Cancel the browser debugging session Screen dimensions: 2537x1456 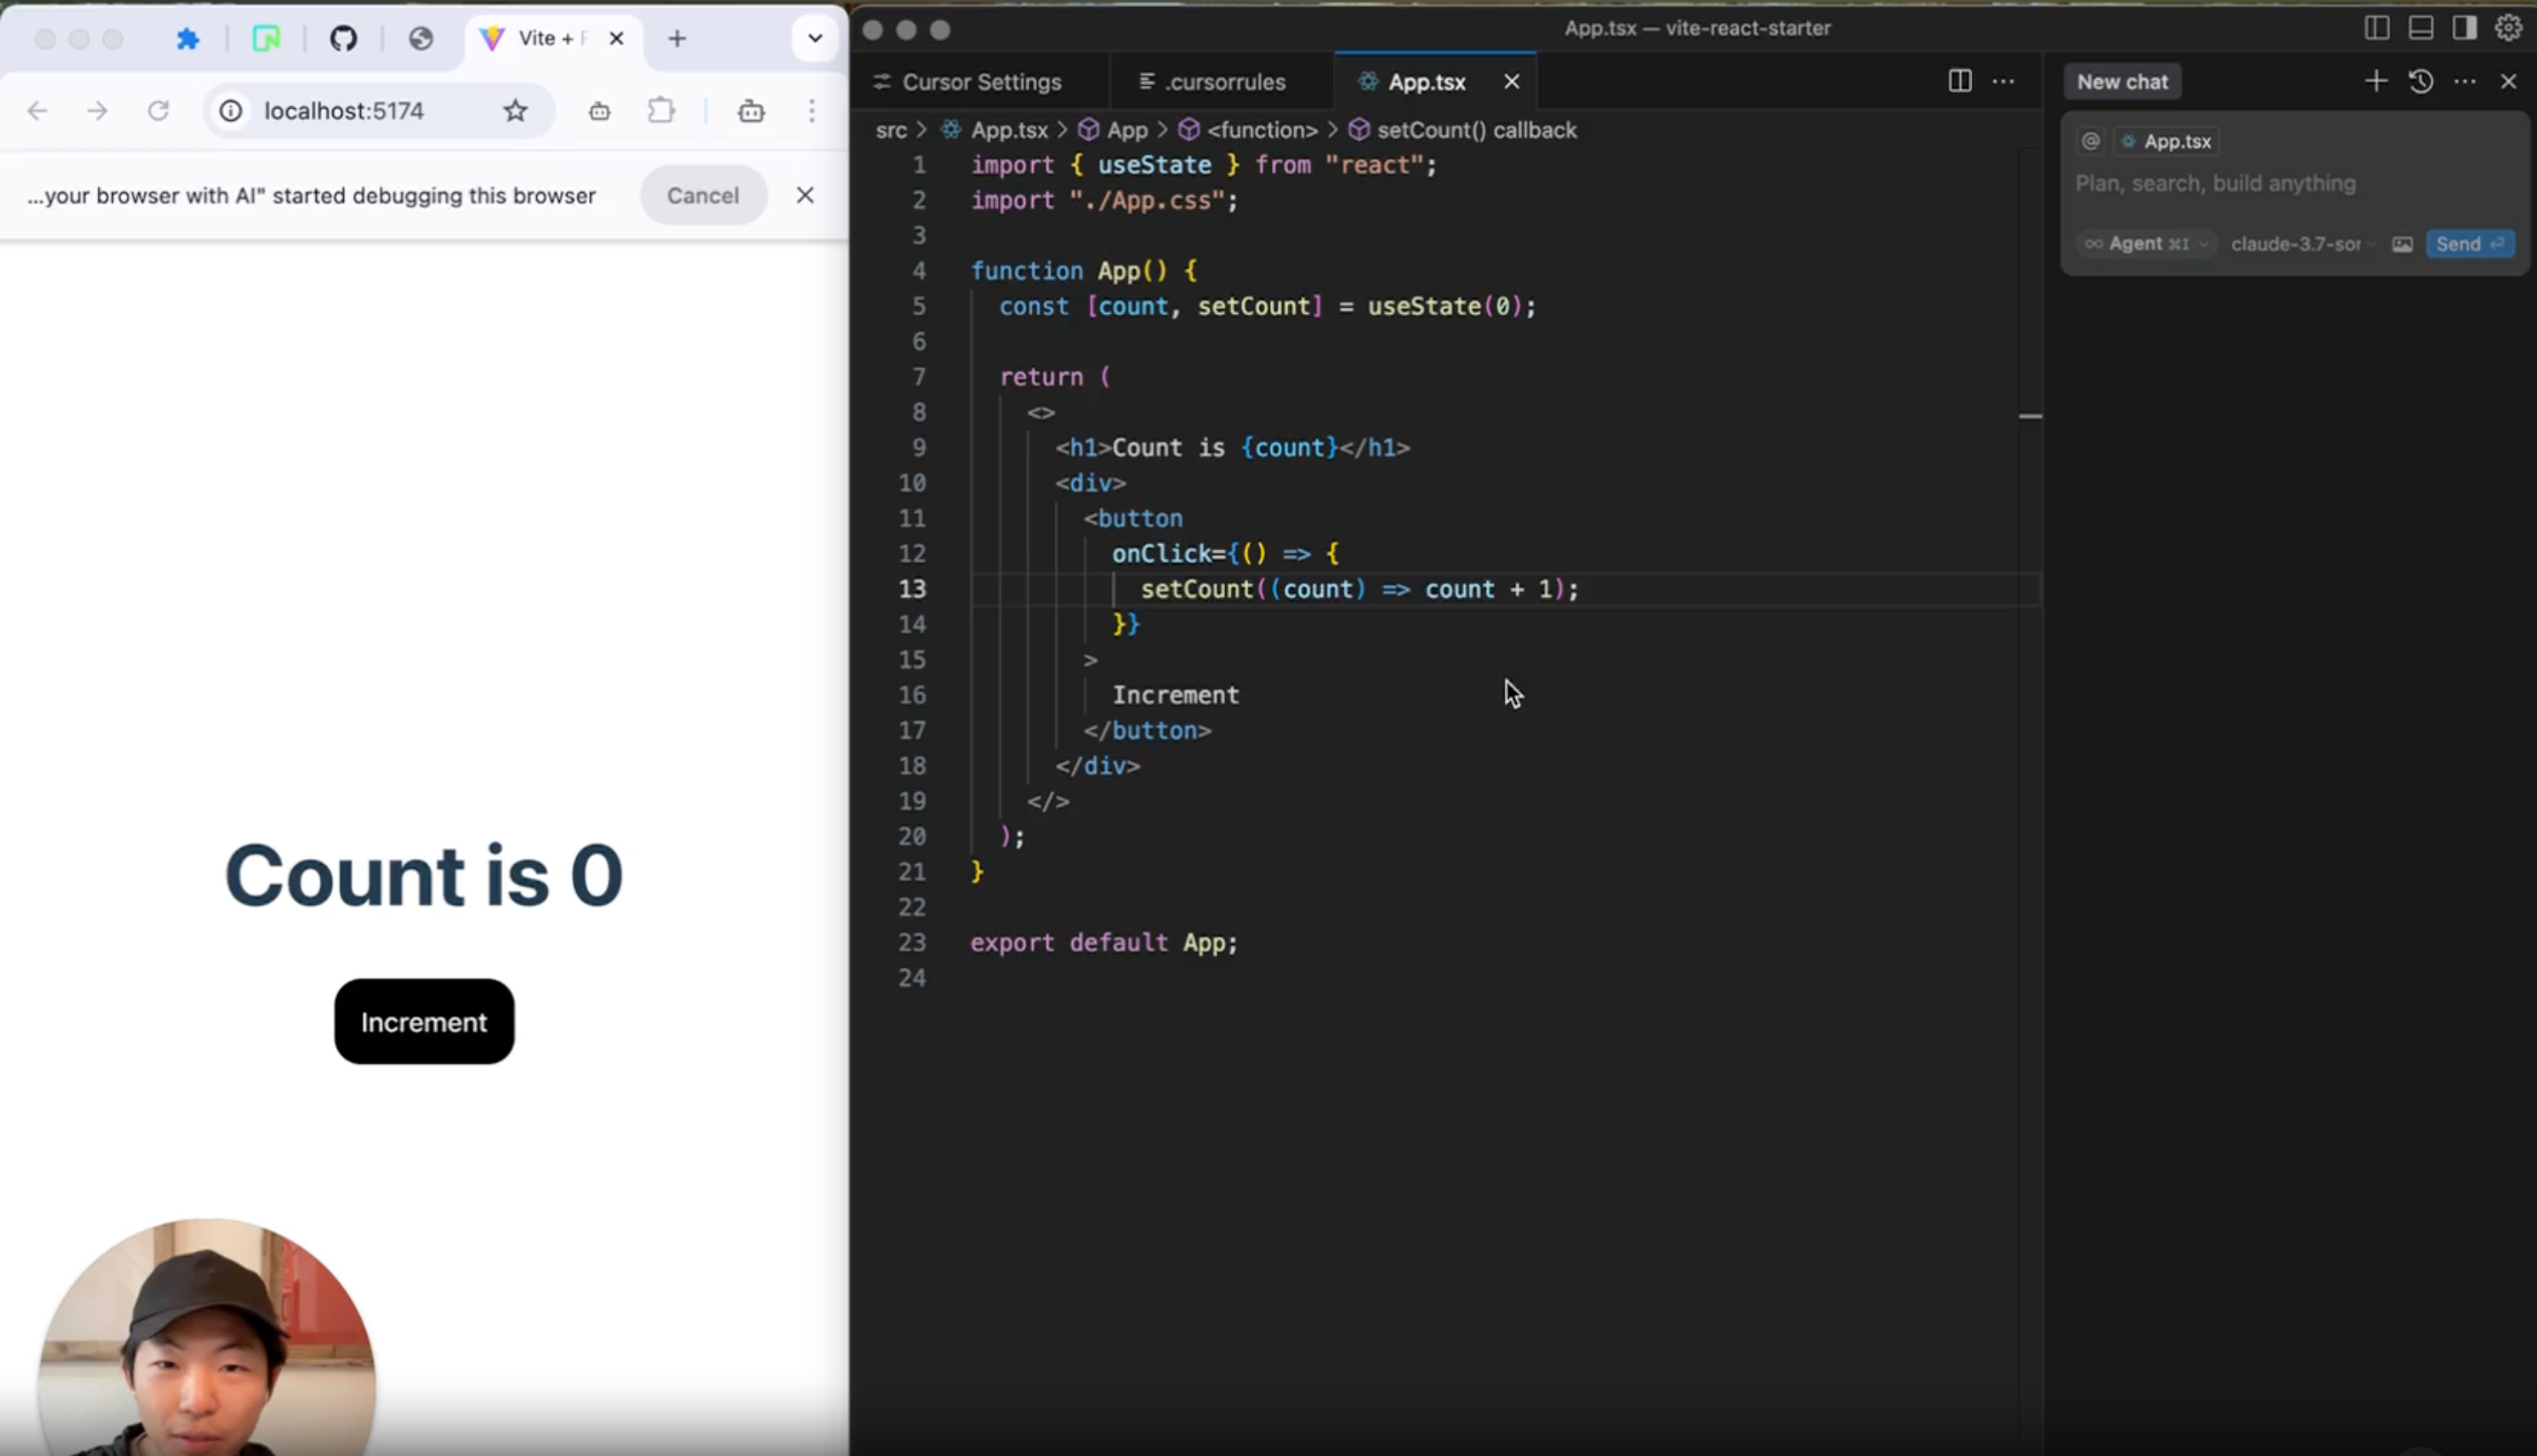pos(703,195)
